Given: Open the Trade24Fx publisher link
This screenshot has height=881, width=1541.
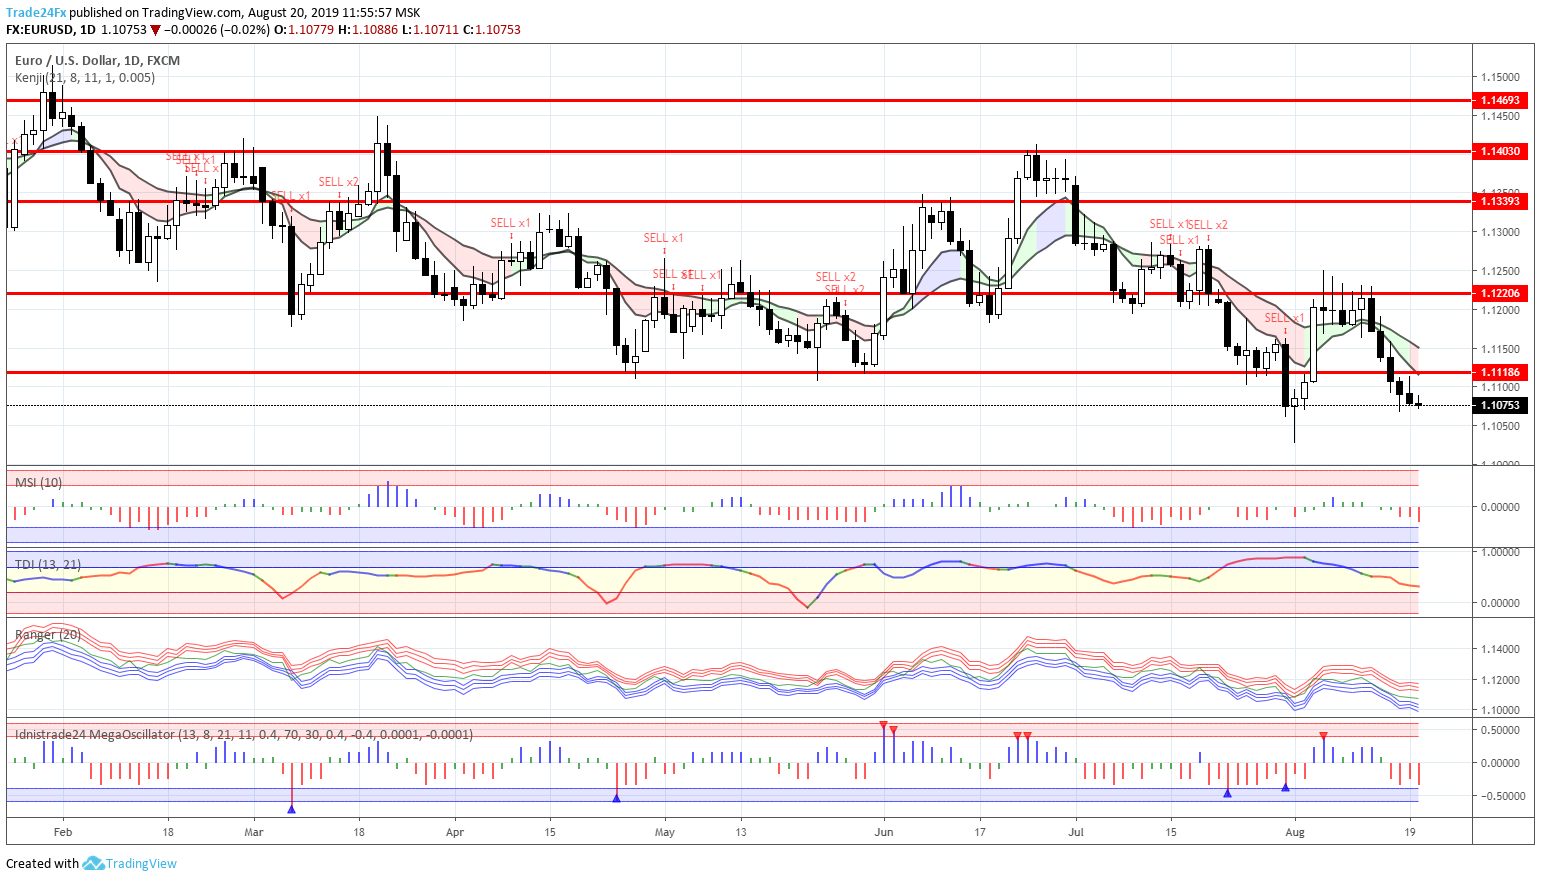Looking at the screenshot, I should 36,13.
